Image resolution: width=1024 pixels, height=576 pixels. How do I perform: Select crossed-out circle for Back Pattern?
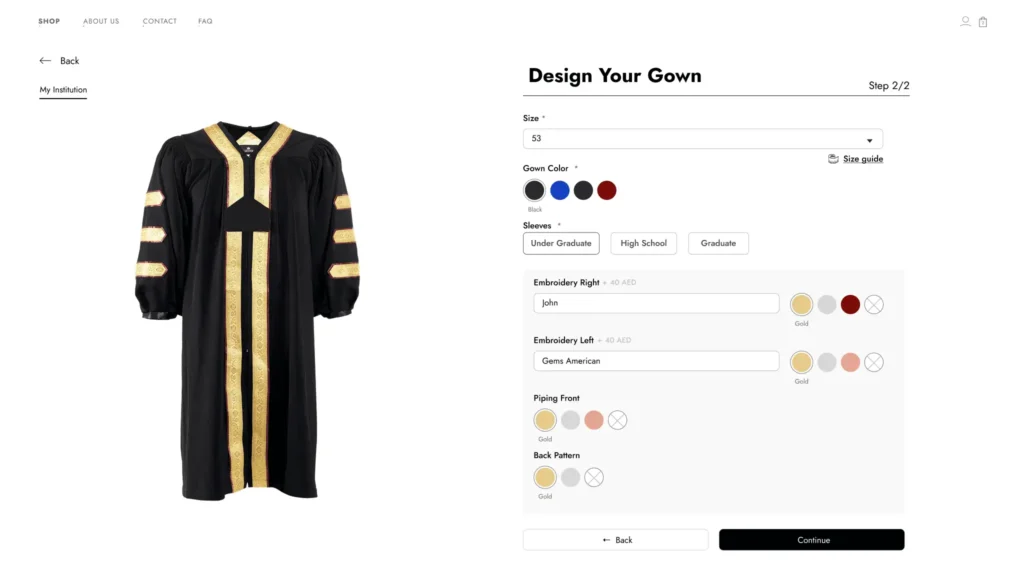tap(594, 477)
